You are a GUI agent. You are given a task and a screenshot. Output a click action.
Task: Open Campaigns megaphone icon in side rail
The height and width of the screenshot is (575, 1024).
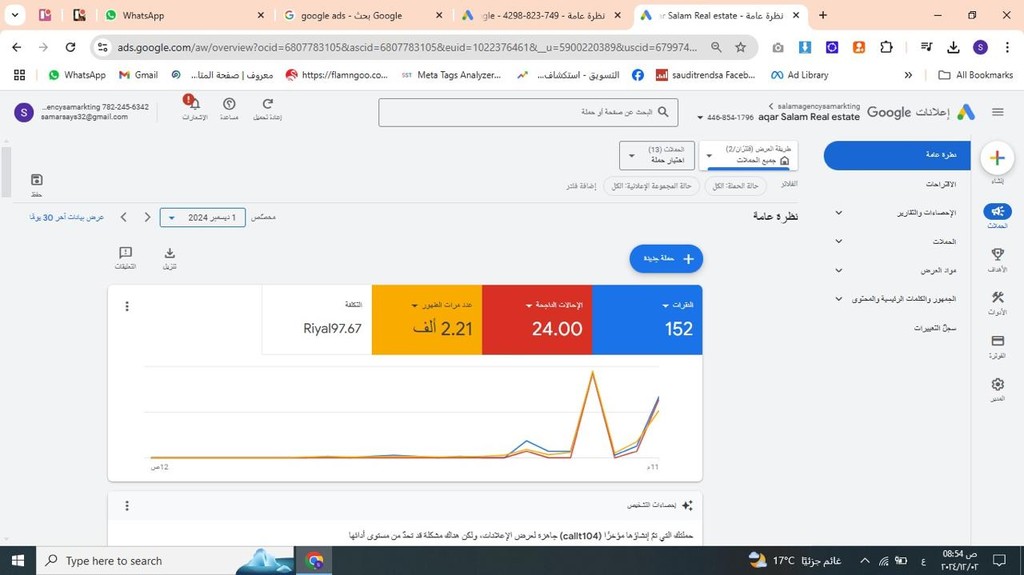pyautogui.click(x=997, y=211)
